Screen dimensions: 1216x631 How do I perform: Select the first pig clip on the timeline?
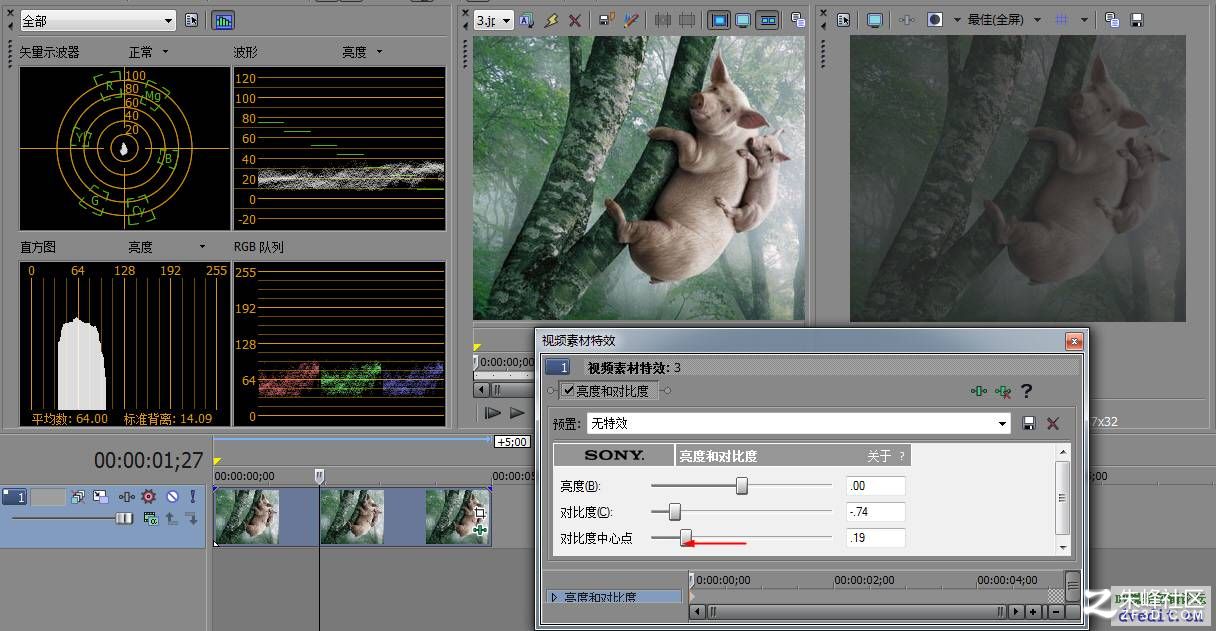coord(247,516)
